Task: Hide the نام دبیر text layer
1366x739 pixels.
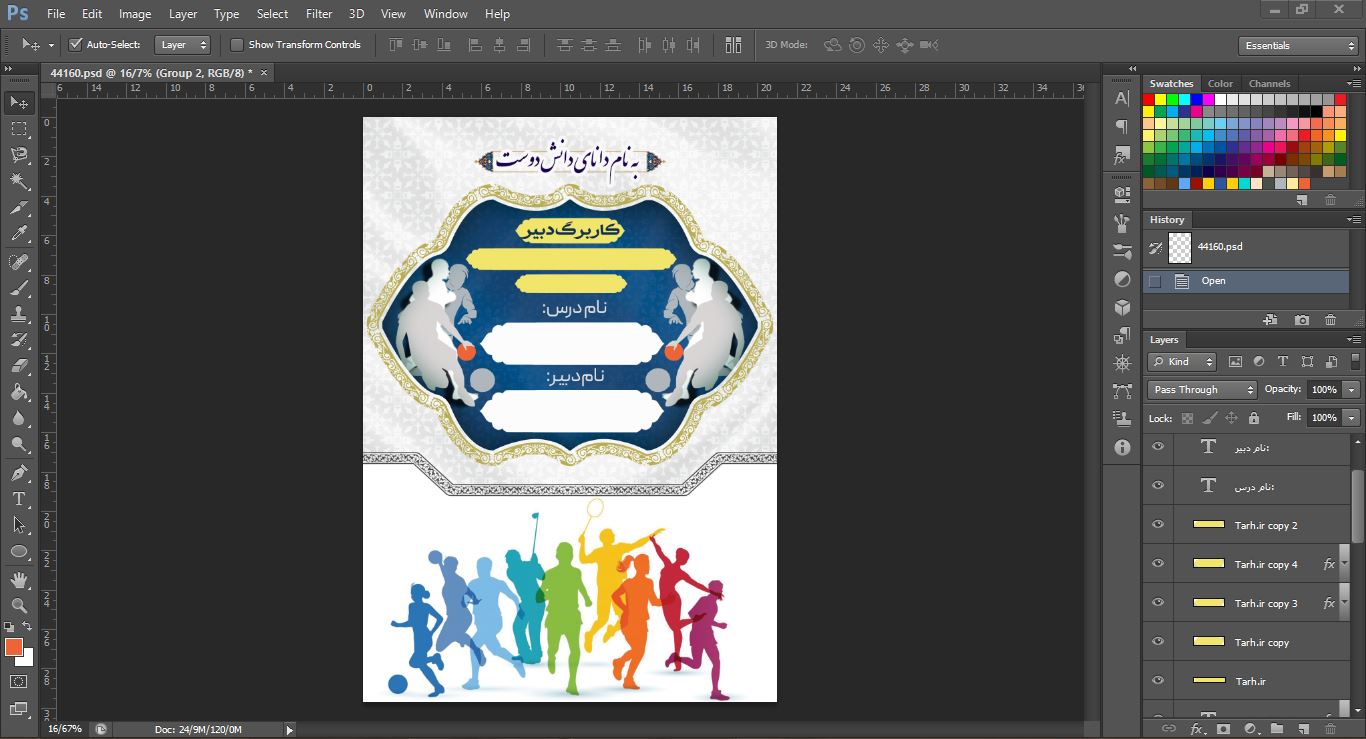Action: [1158, 446]
